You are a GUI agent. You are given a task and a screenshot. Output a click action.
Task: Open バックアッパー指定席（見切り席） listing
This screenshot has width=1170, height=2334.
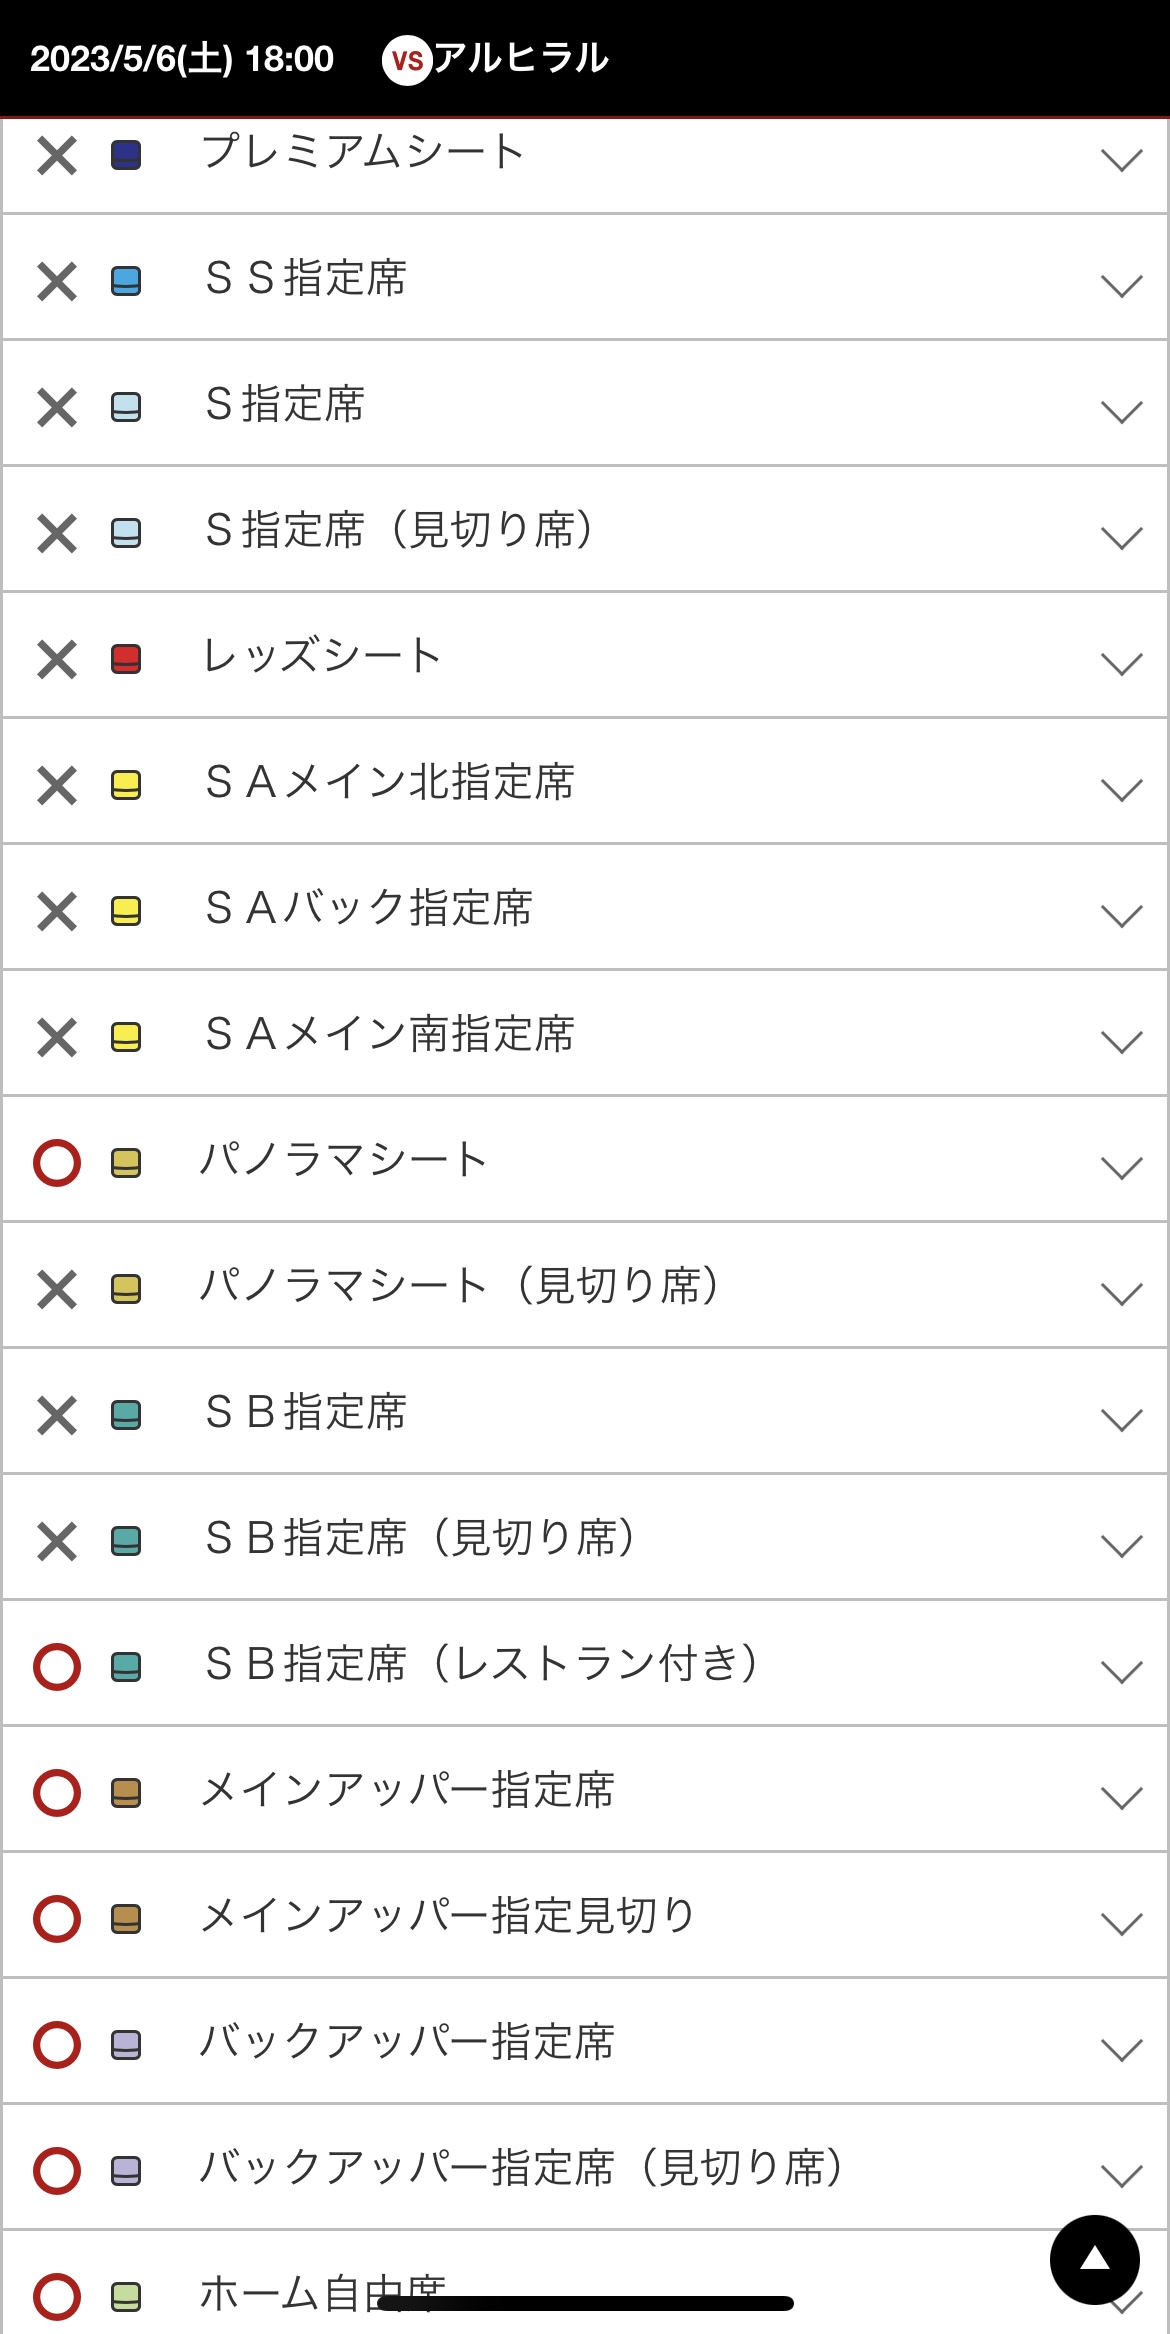pos(520,2169)
